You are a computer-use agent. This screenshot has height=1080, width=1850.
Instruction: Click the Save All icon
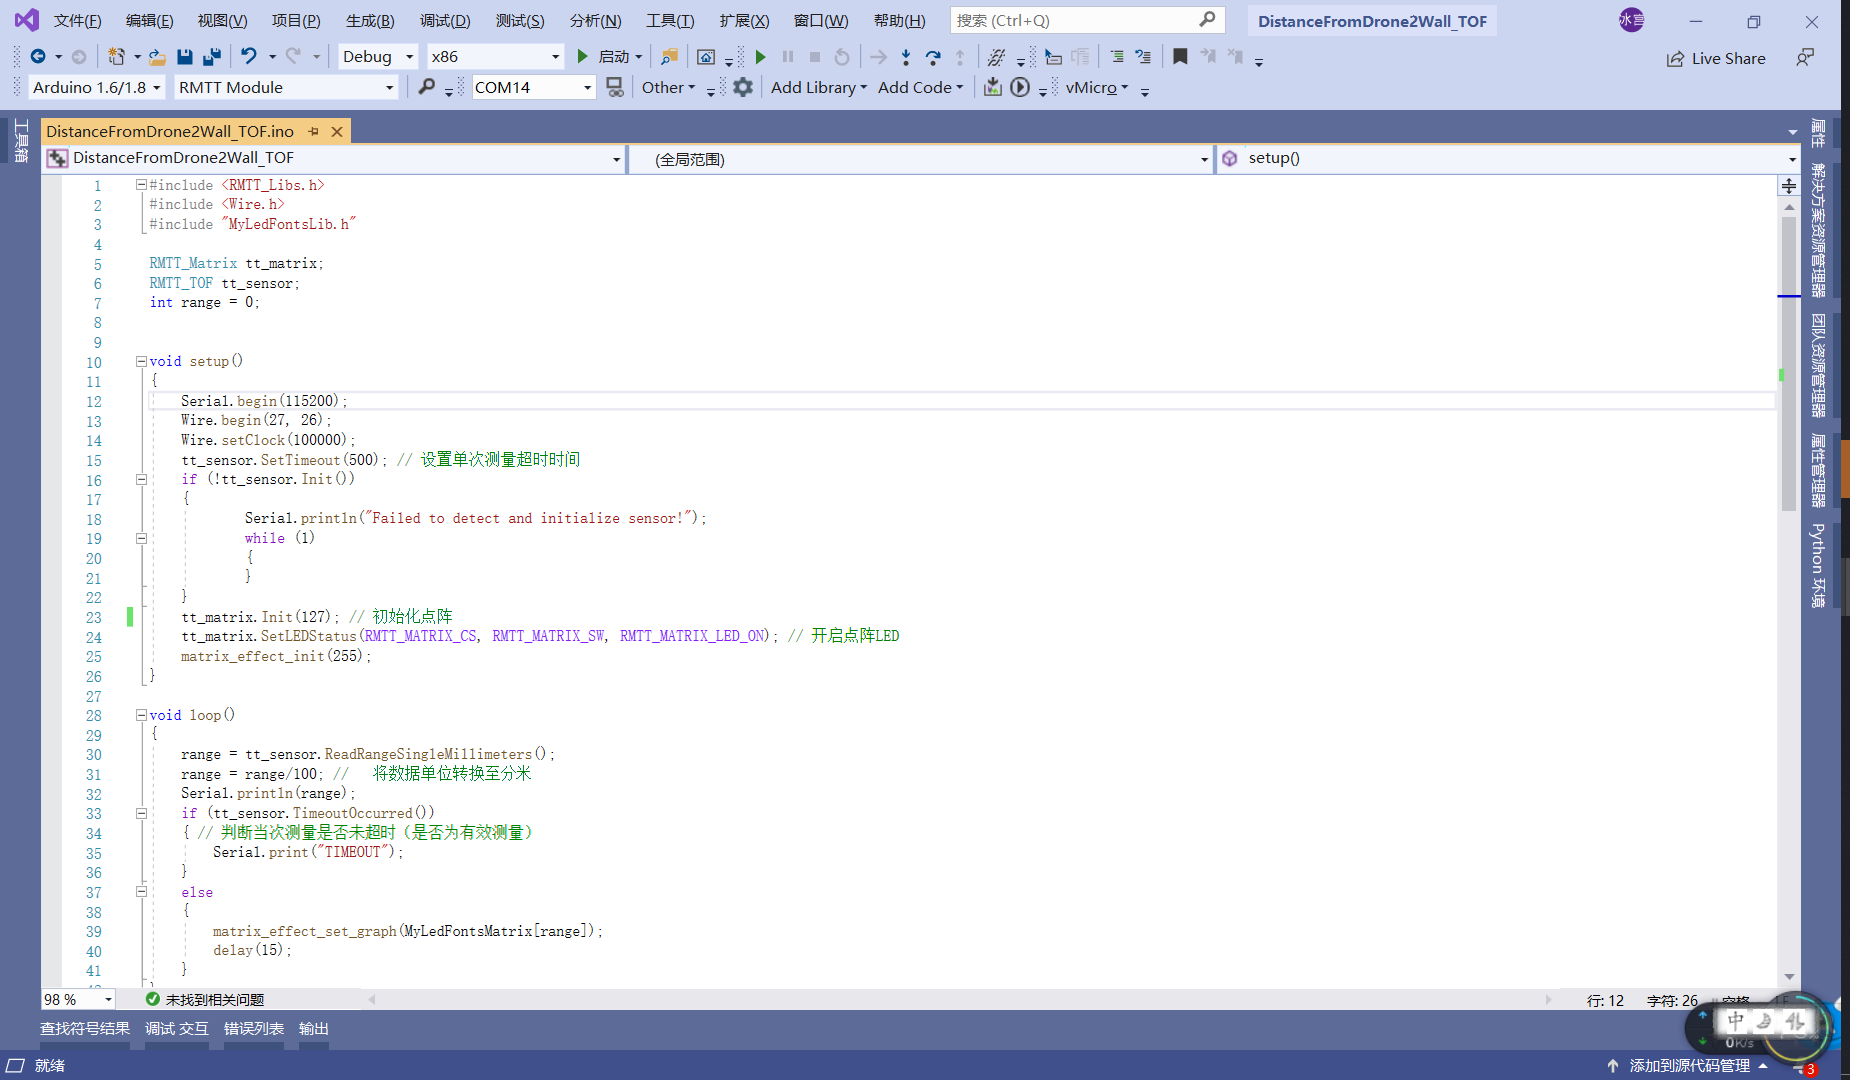212,57
